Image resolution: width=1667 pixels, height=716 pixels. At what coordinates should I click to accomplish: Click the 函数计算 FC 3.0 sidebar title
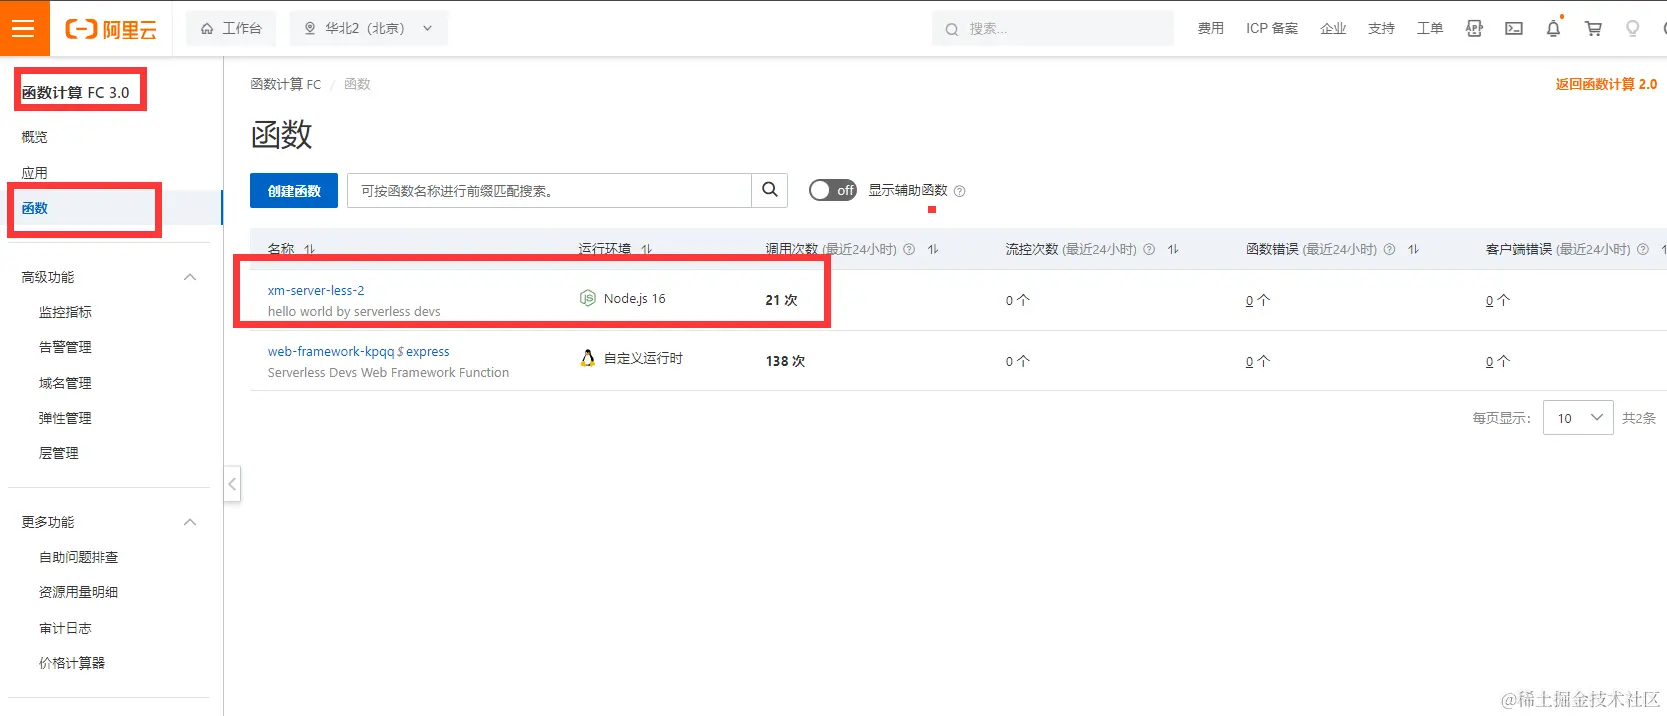[x=76, y=92]
